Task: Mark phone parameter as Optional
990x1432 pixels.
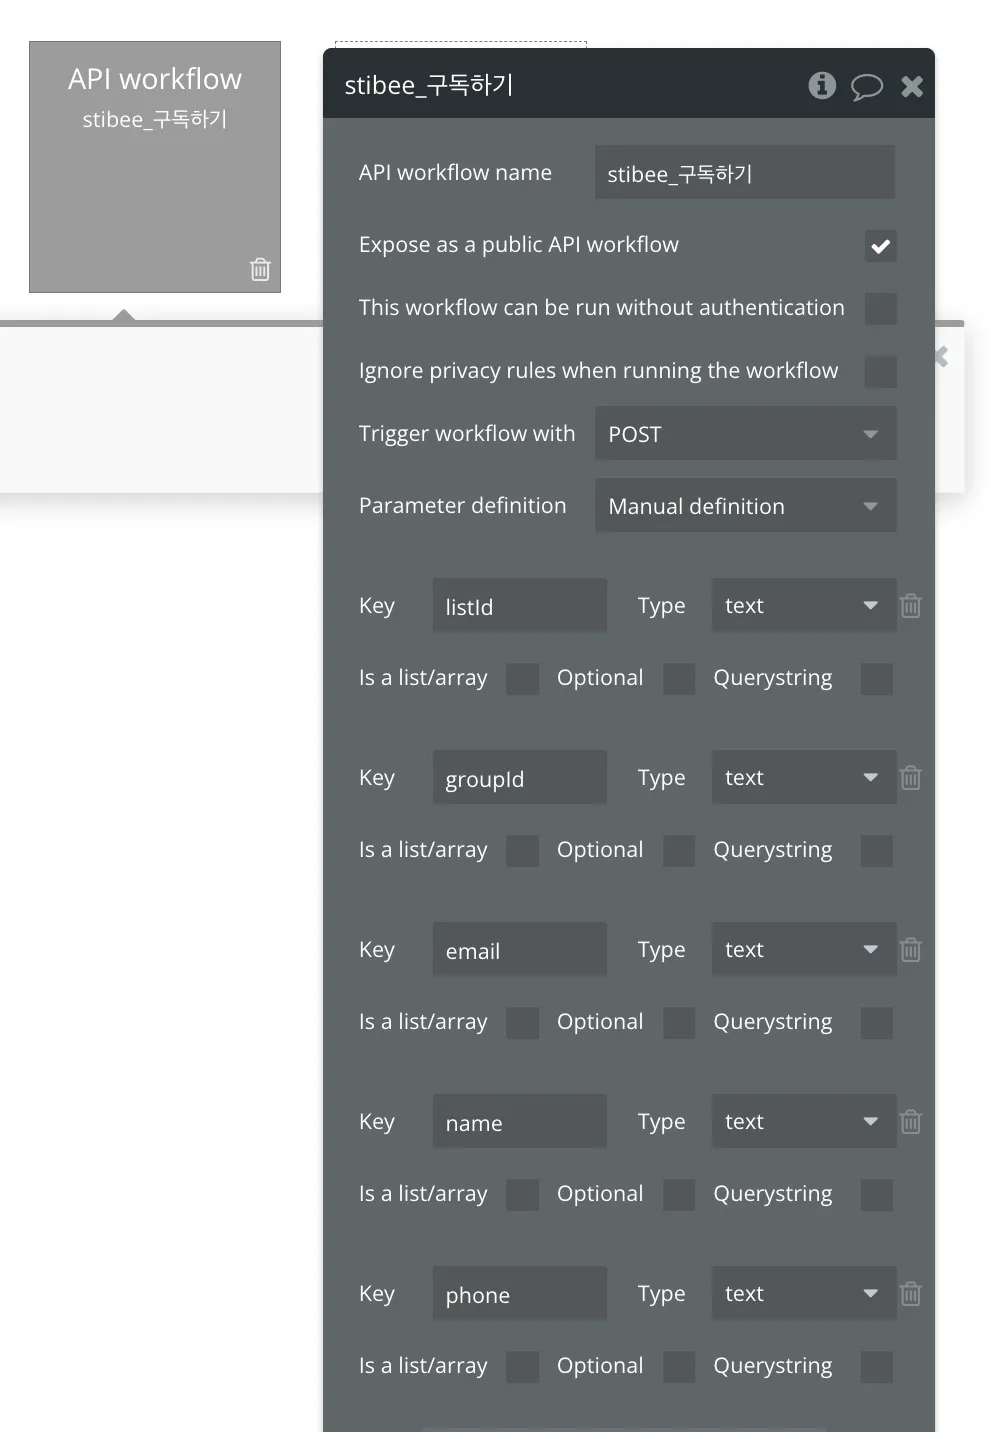Action: click(x=679, y=1367)
